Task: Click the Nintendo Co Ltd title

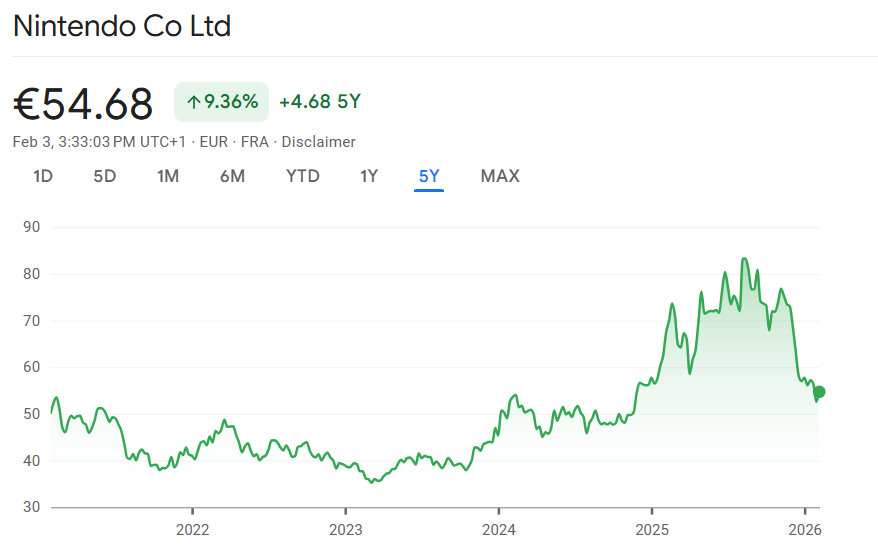Action: [122, 26]
